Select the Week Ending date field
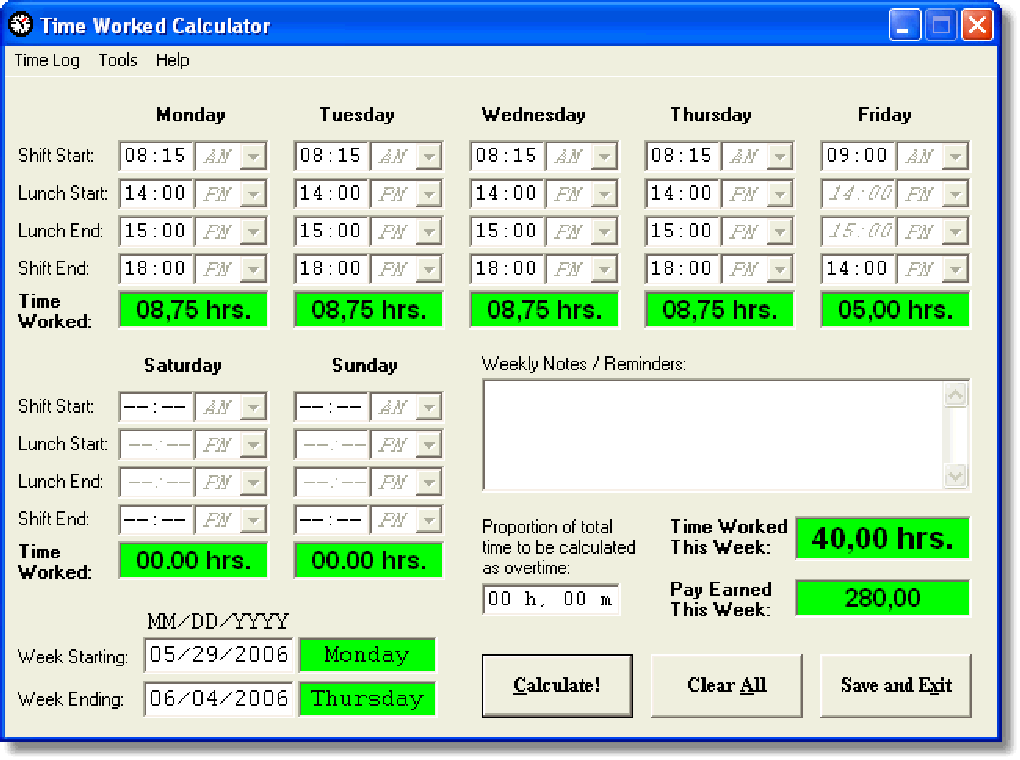1020x760 pixels. 218,699
